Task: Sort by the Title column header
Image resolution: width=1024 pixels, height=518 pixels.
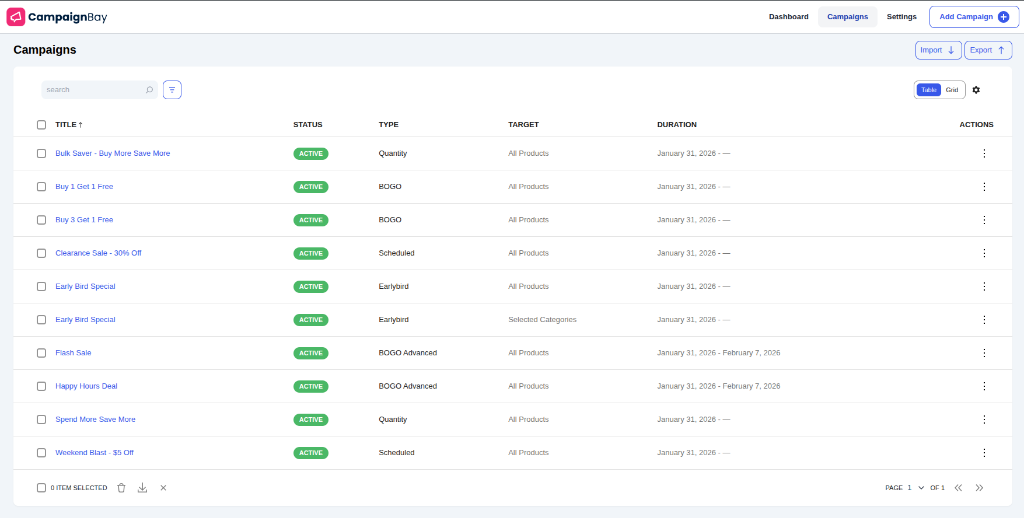Action: click(x=68, y=125)
